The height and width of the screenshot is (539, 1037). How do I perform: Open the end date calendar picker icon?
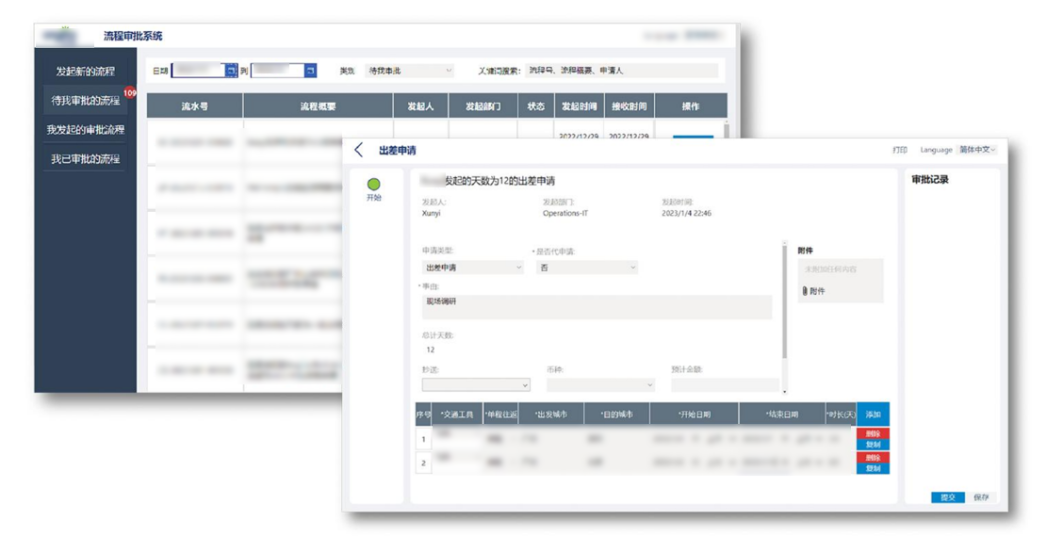click(310, 71)
